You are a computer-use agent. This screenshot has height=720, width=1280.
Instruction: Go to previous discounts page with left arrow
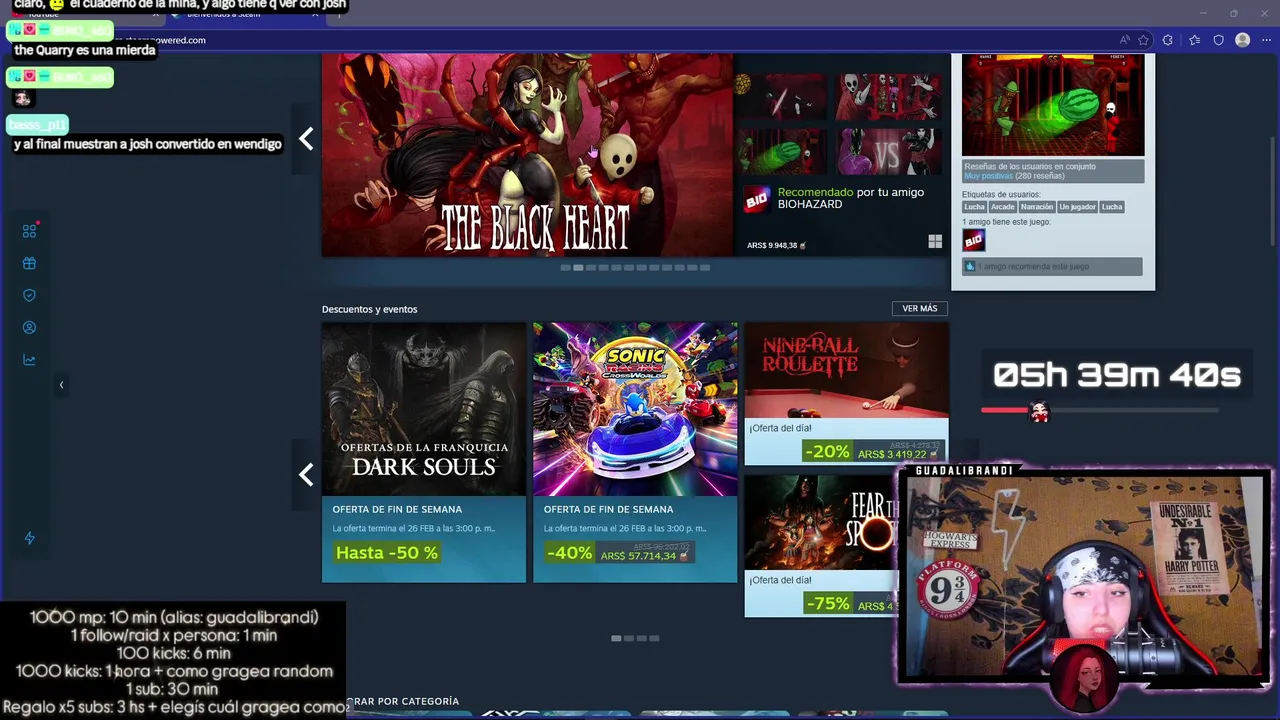306,474
